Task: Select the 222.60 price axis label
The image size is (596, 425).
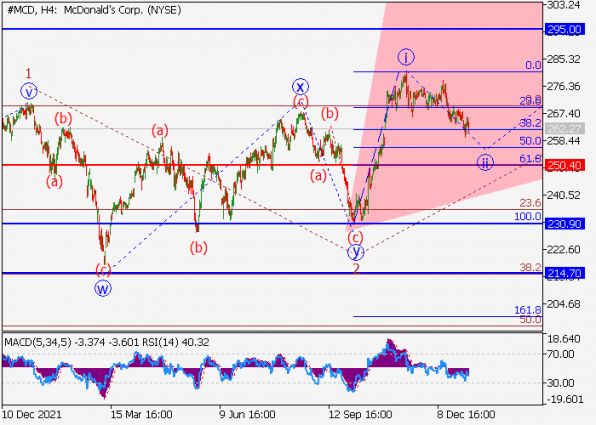Action: tap(563, 250)
